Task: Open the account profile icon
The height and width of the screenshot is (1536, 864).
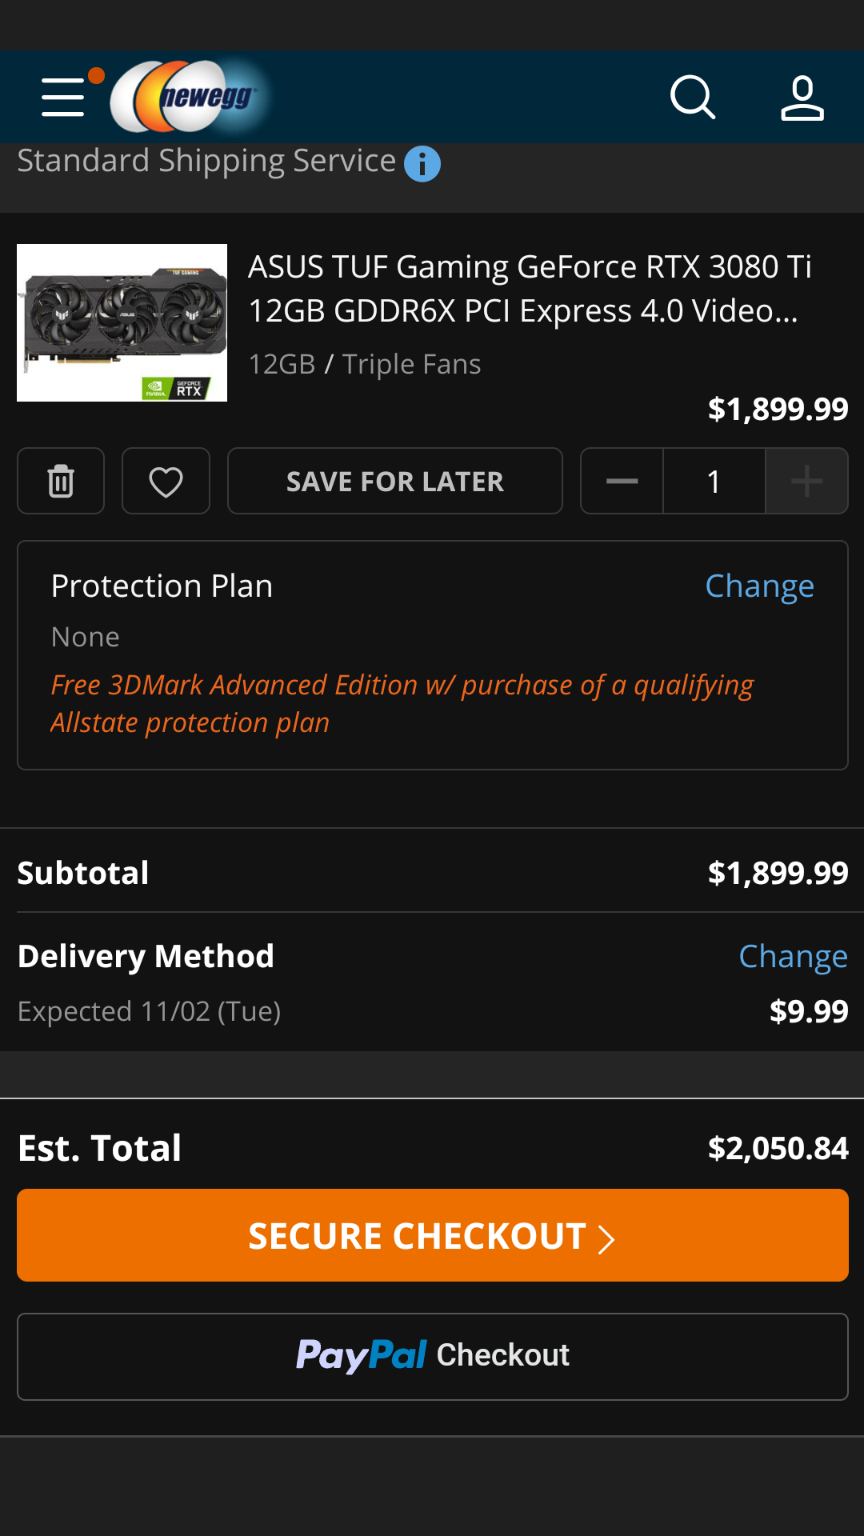Action: point(802,98)
